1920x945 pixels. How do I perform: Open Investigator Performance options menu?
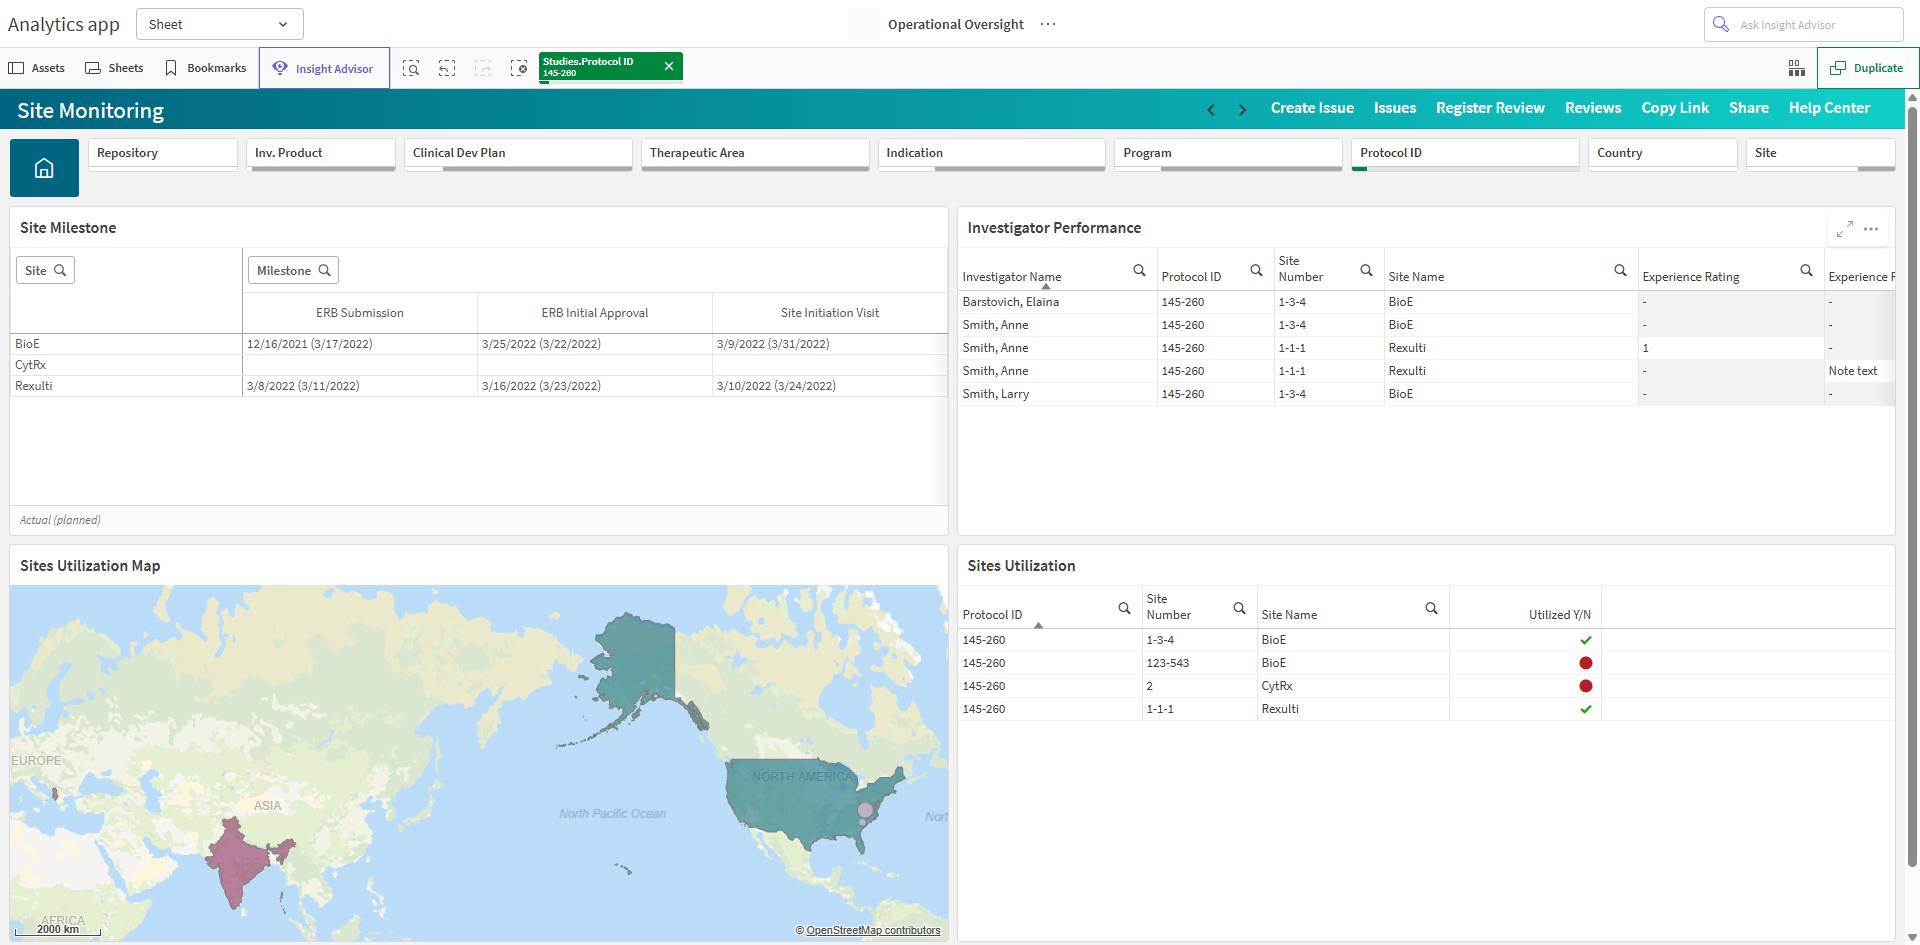[1871, 229]
